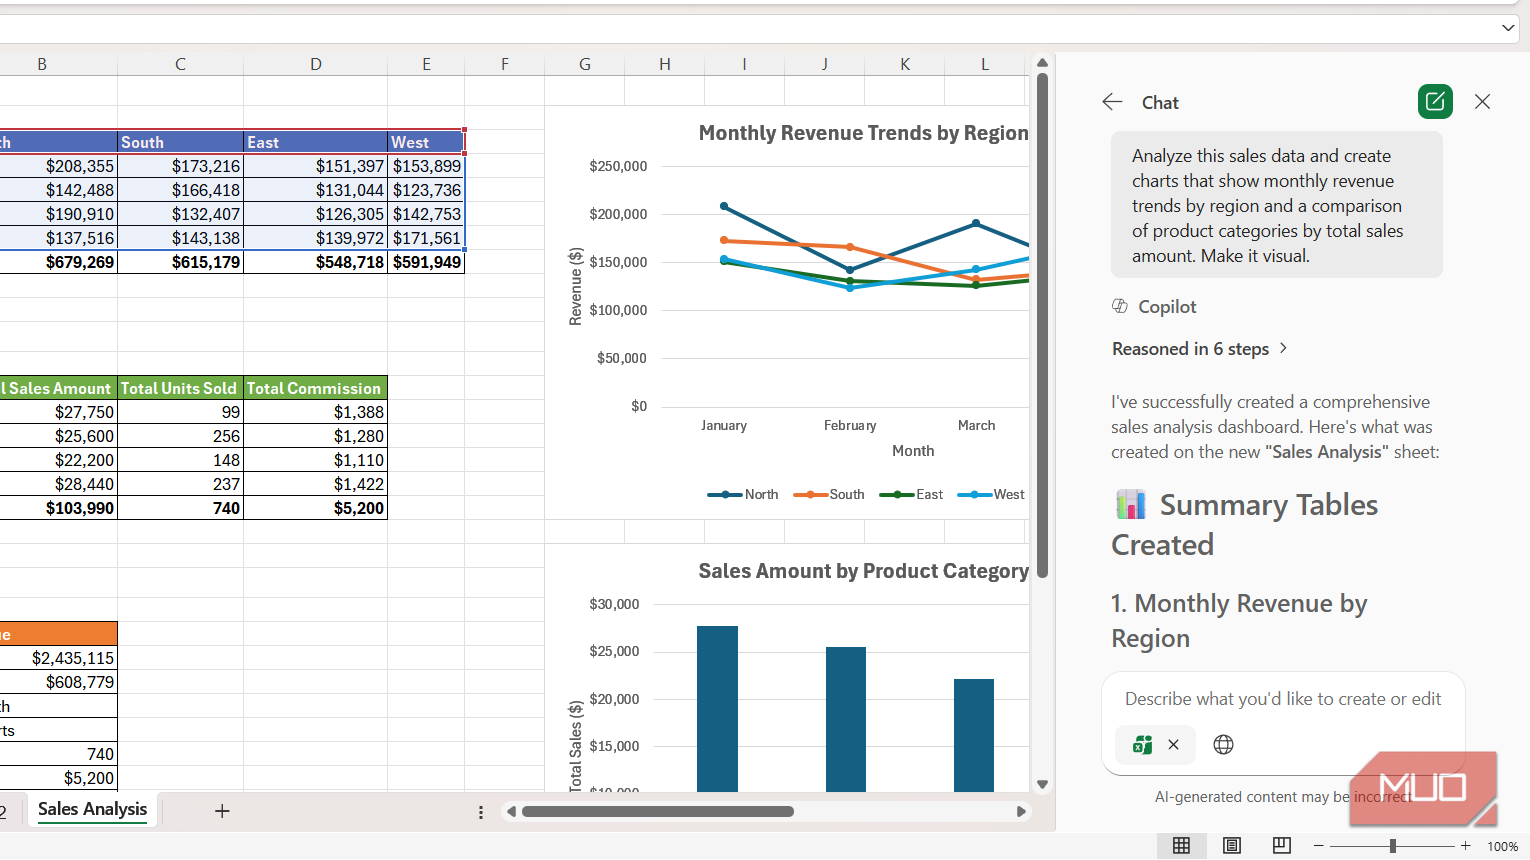Image resolution: width=1530 pixels, height=860 pixels.
Task: Select column D header
Action: pyautogui.click(x=315, y=64)
